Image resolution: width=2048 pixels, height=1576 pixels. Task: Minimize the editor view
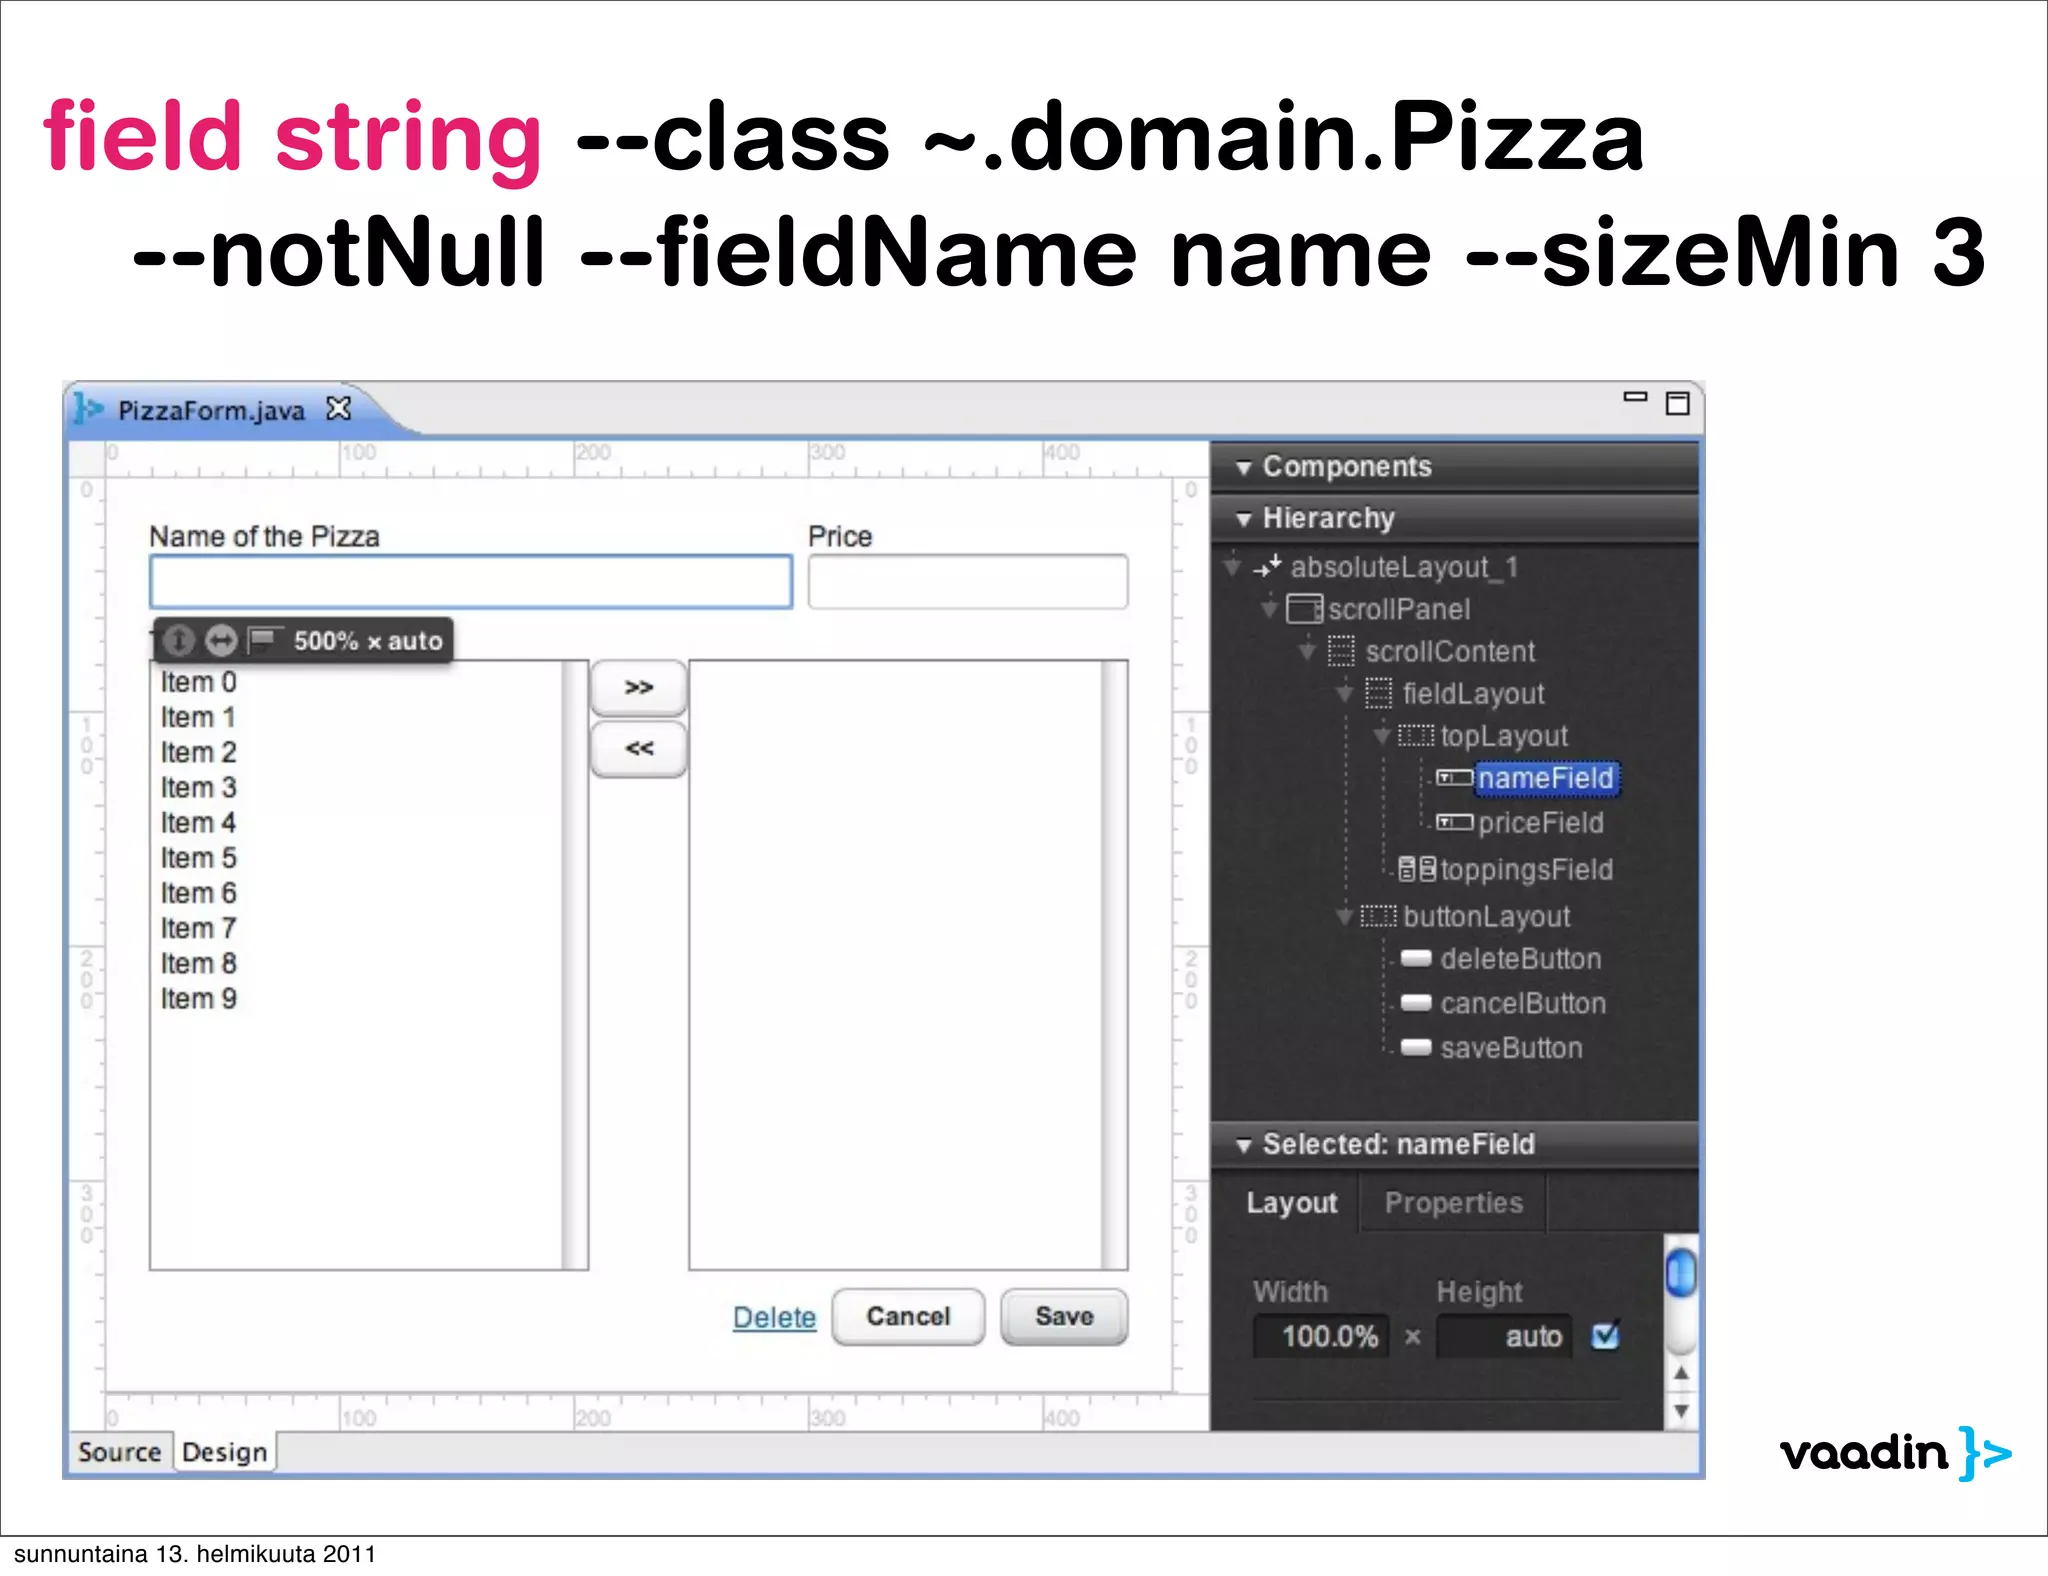[x=1635, y=397]
